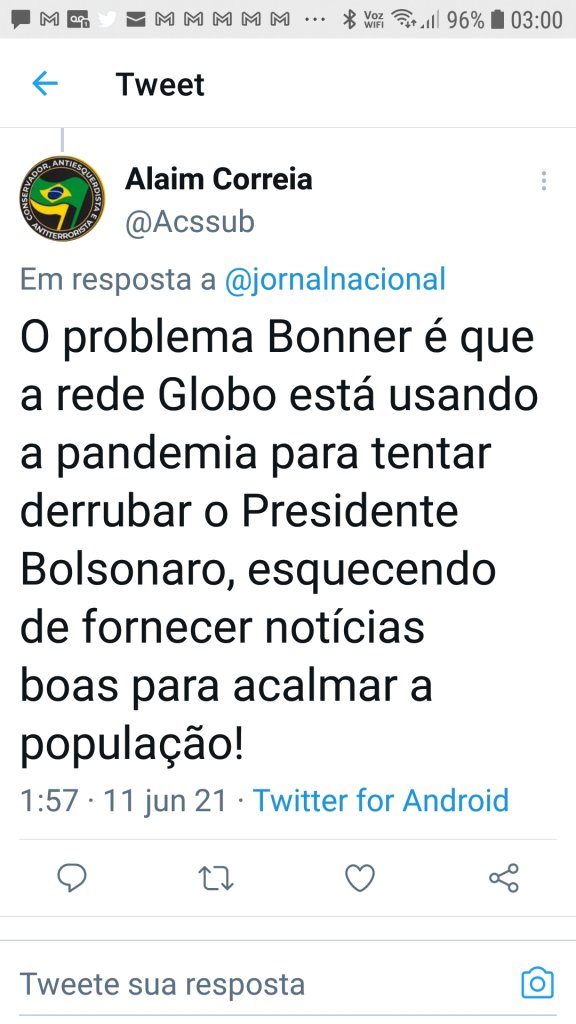Open the @jornalnacional mention link
Image resolution: width=576 pixels, height=1024 pixels.
(335, 279)
